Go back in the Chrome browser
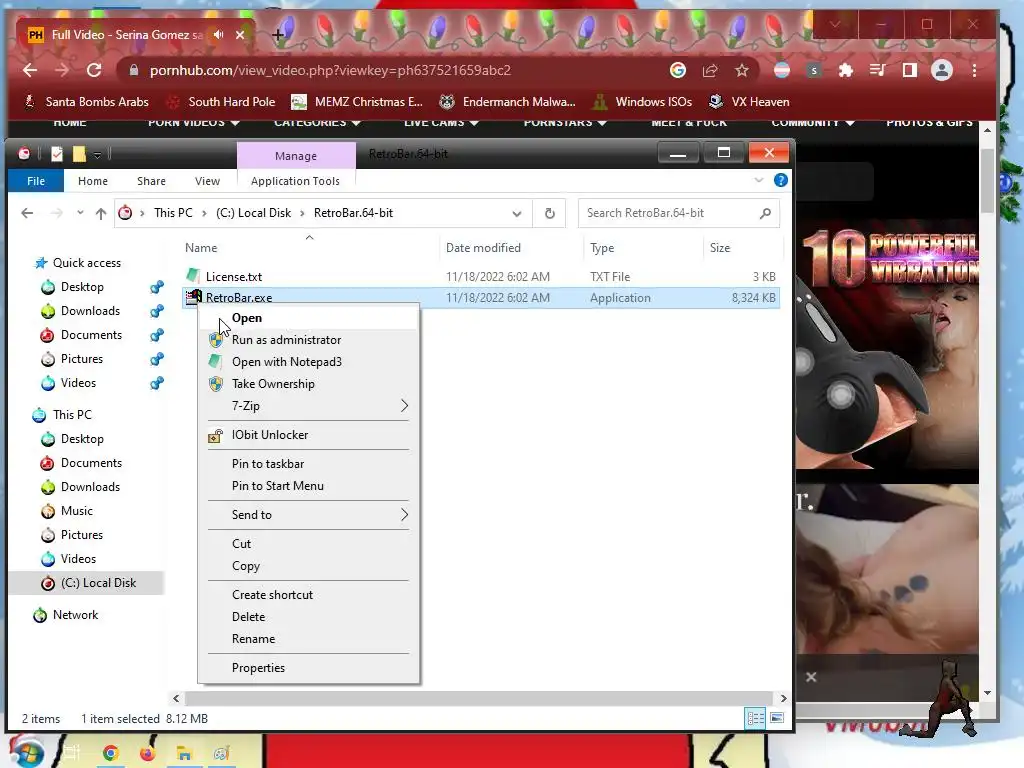The image size is (1024, 768). 30,70
